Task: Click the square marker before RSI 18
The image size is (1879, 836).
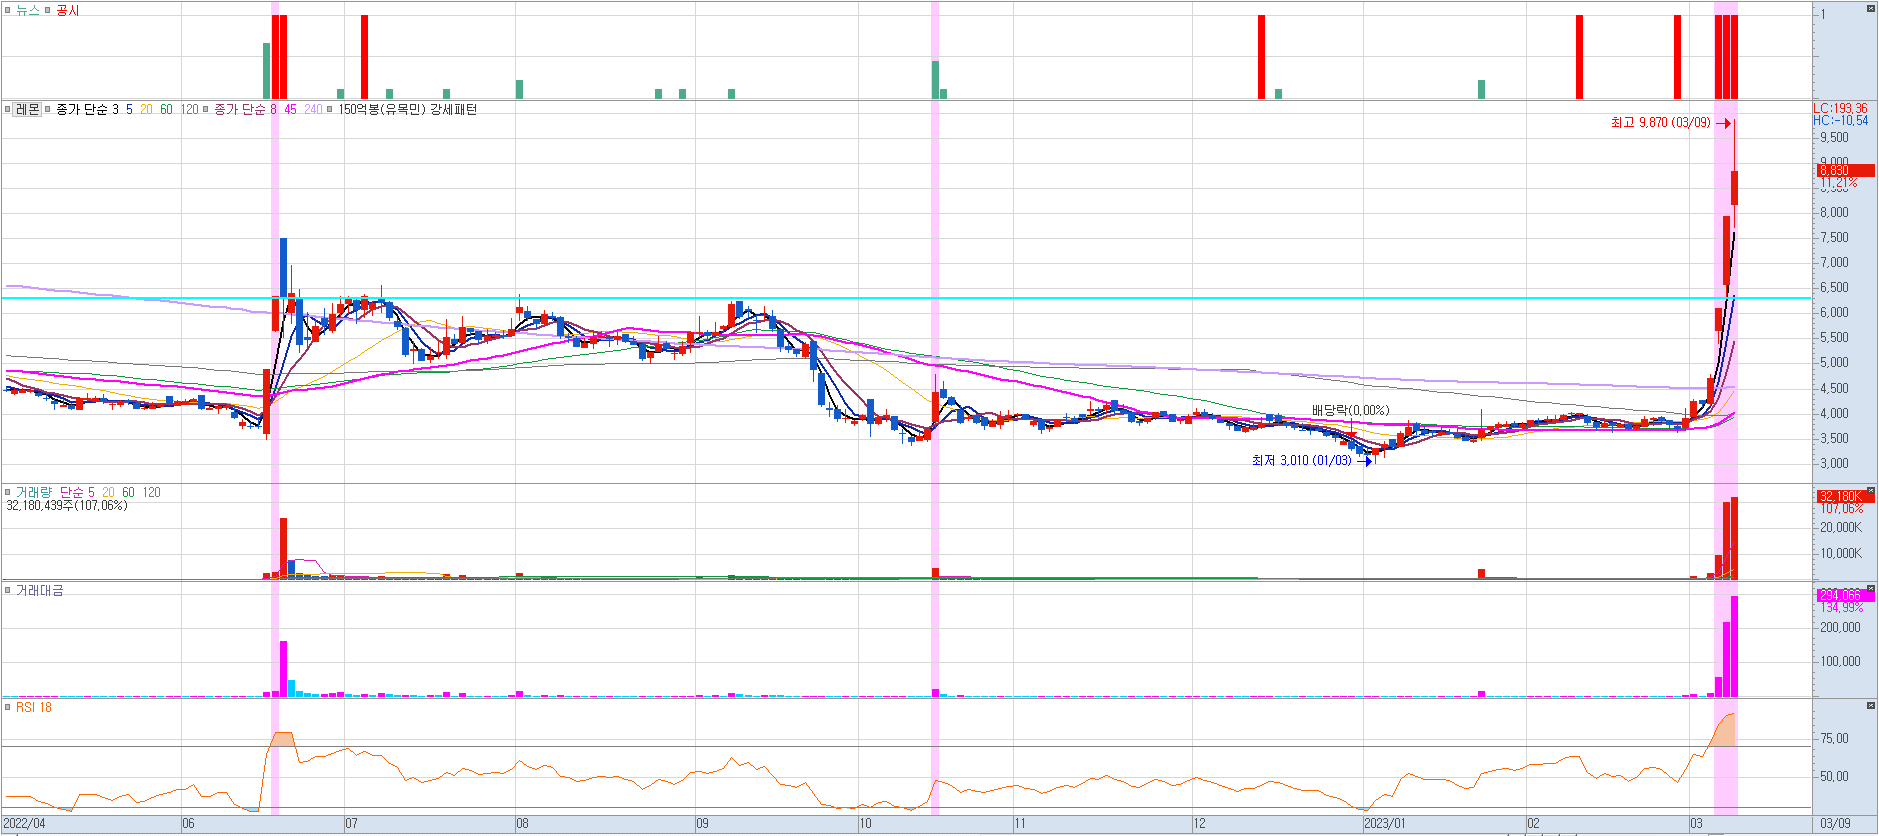Action: (7, 707)
